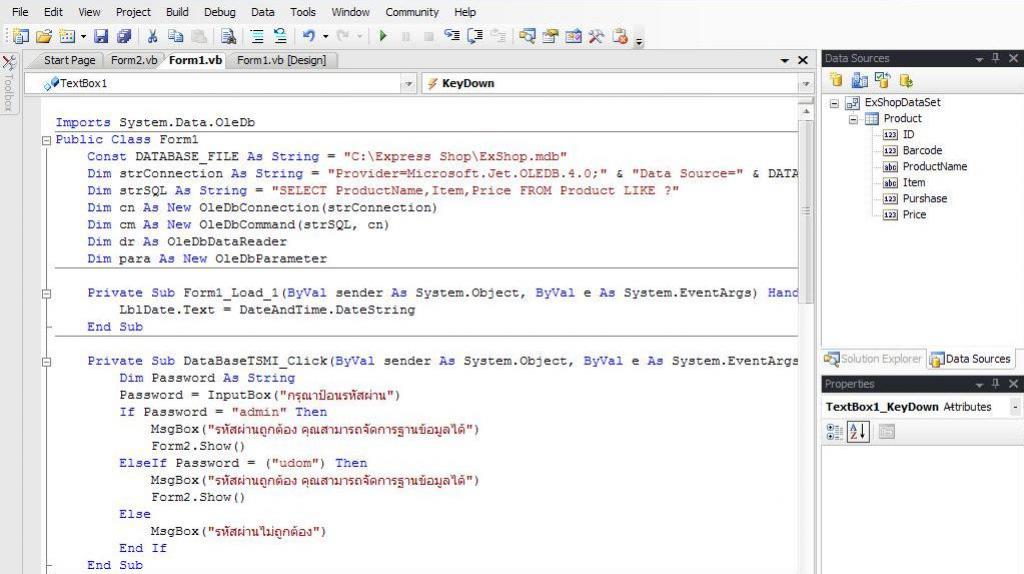Open the Debug menu
The width and height of the screenshot is (1024, 574).
pyautogui.click(x=219, y=12)
